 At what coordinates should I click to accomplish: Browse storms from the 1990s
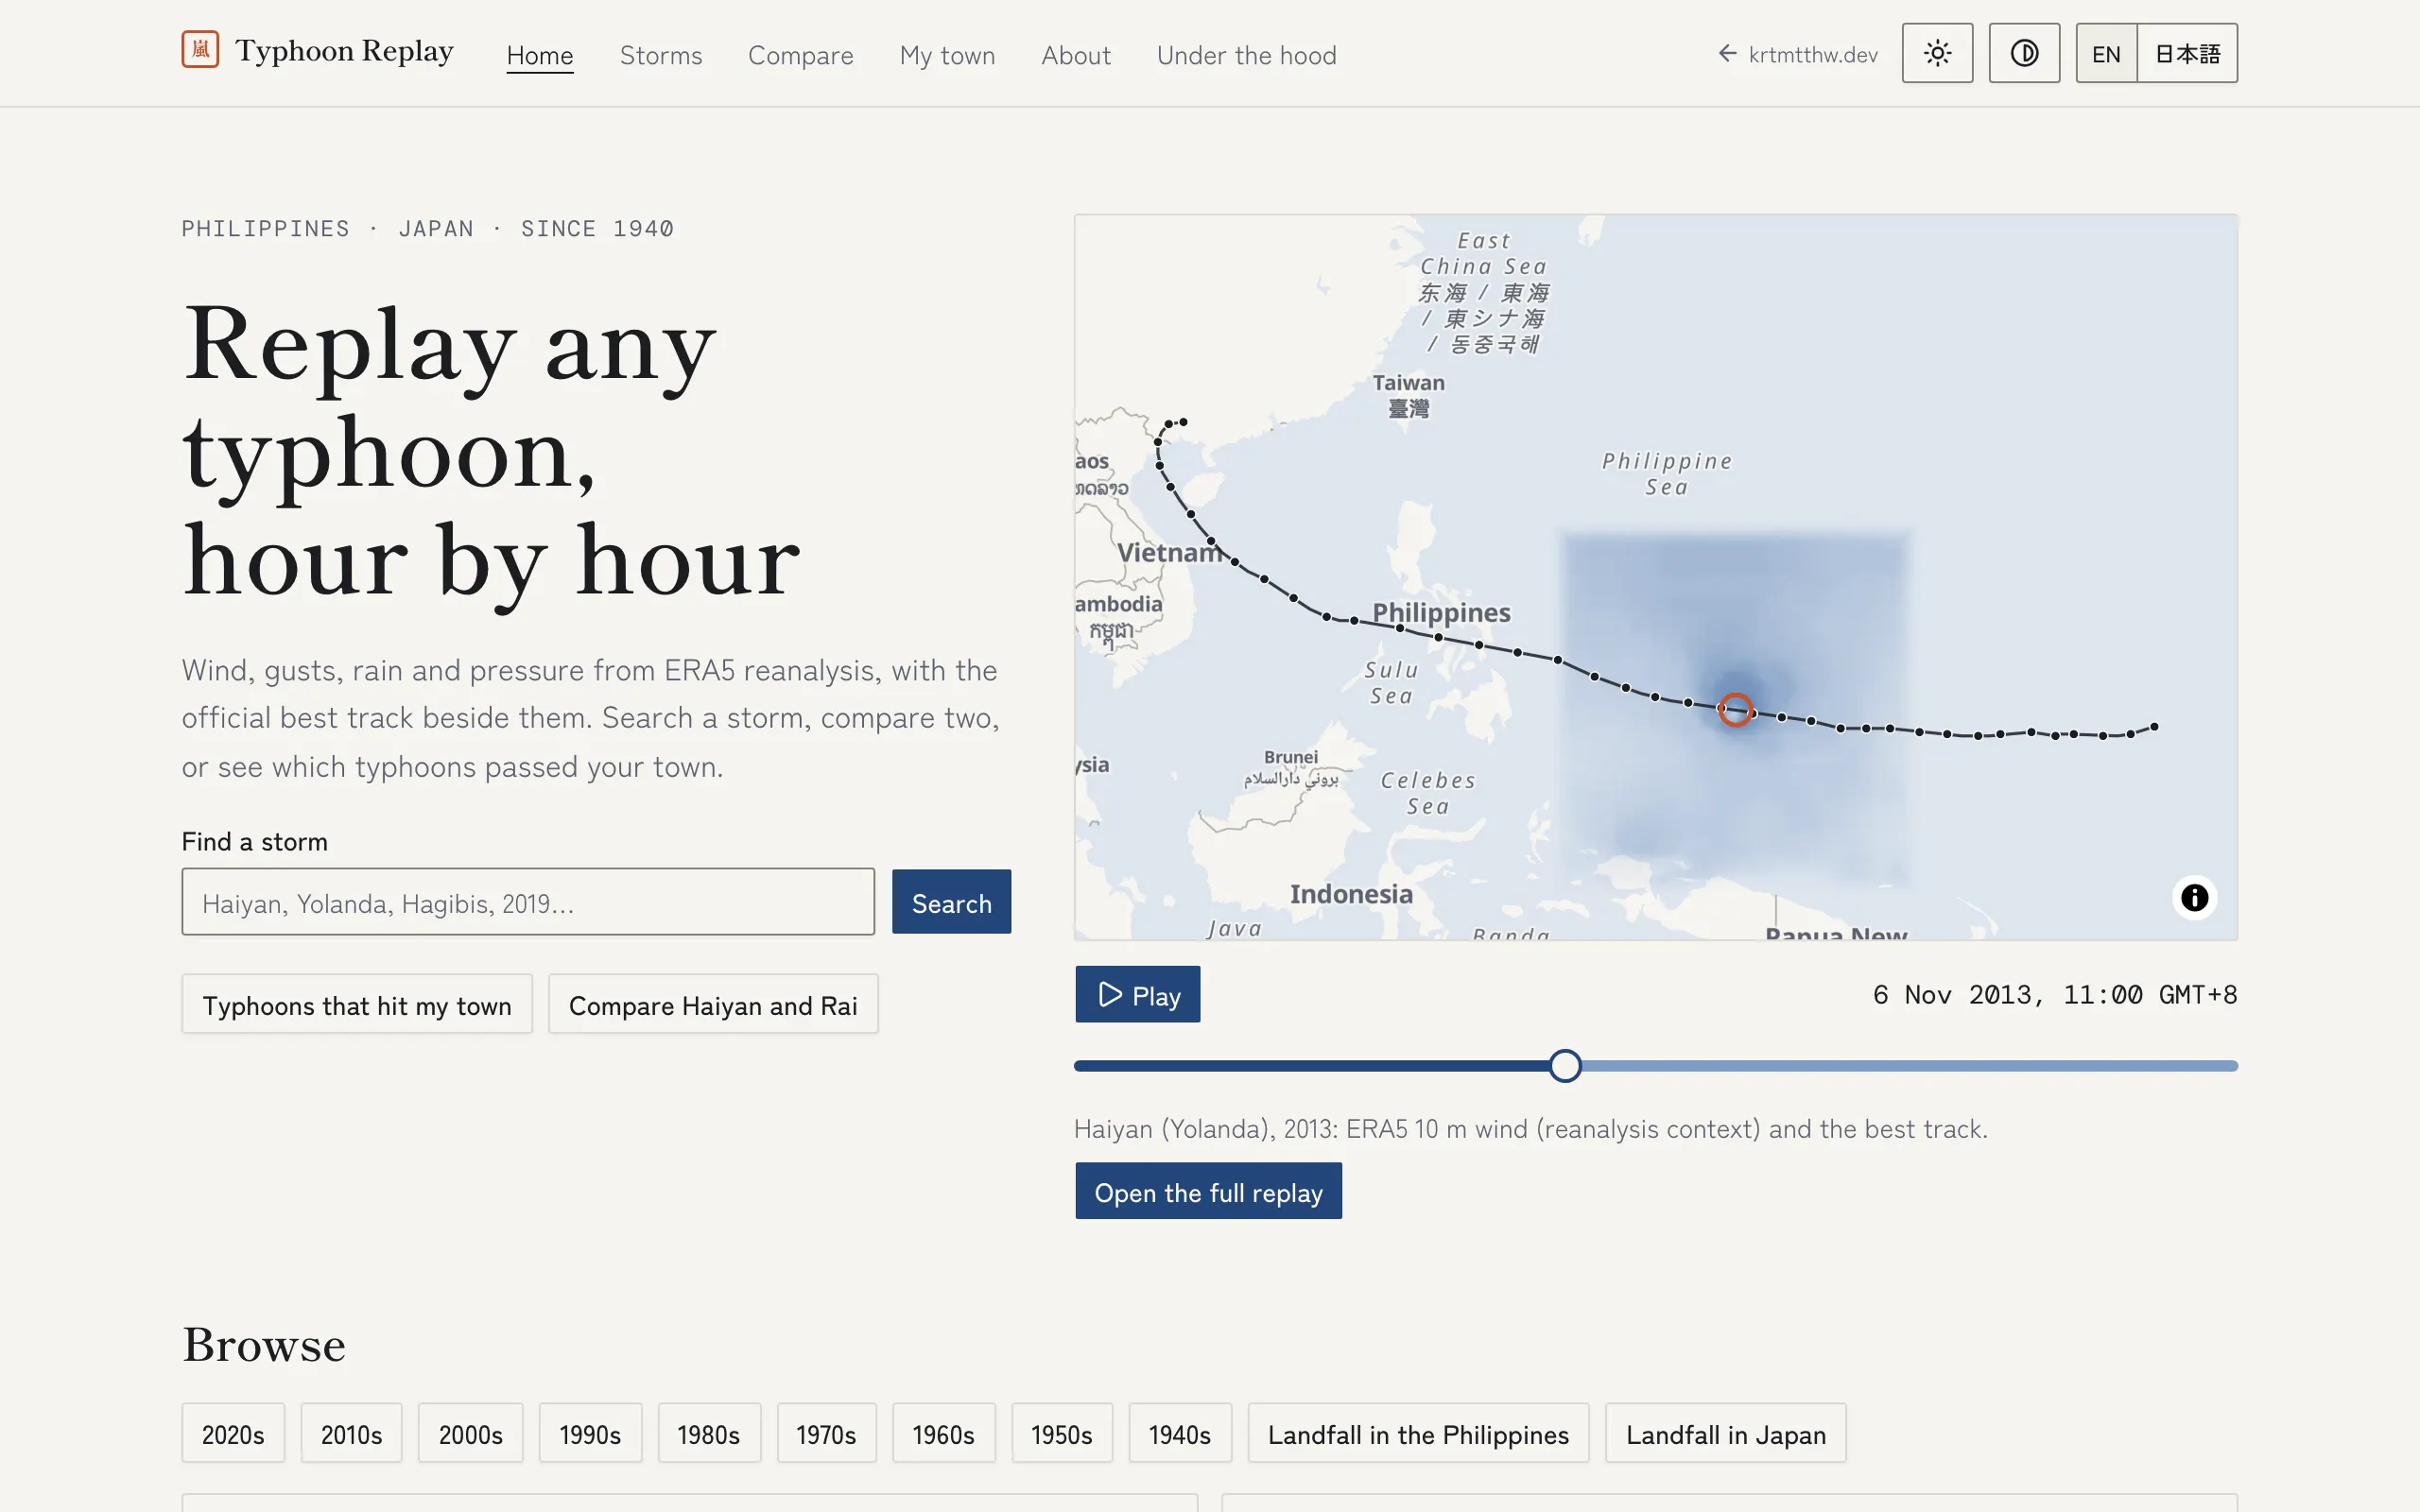click(590, 1433)
